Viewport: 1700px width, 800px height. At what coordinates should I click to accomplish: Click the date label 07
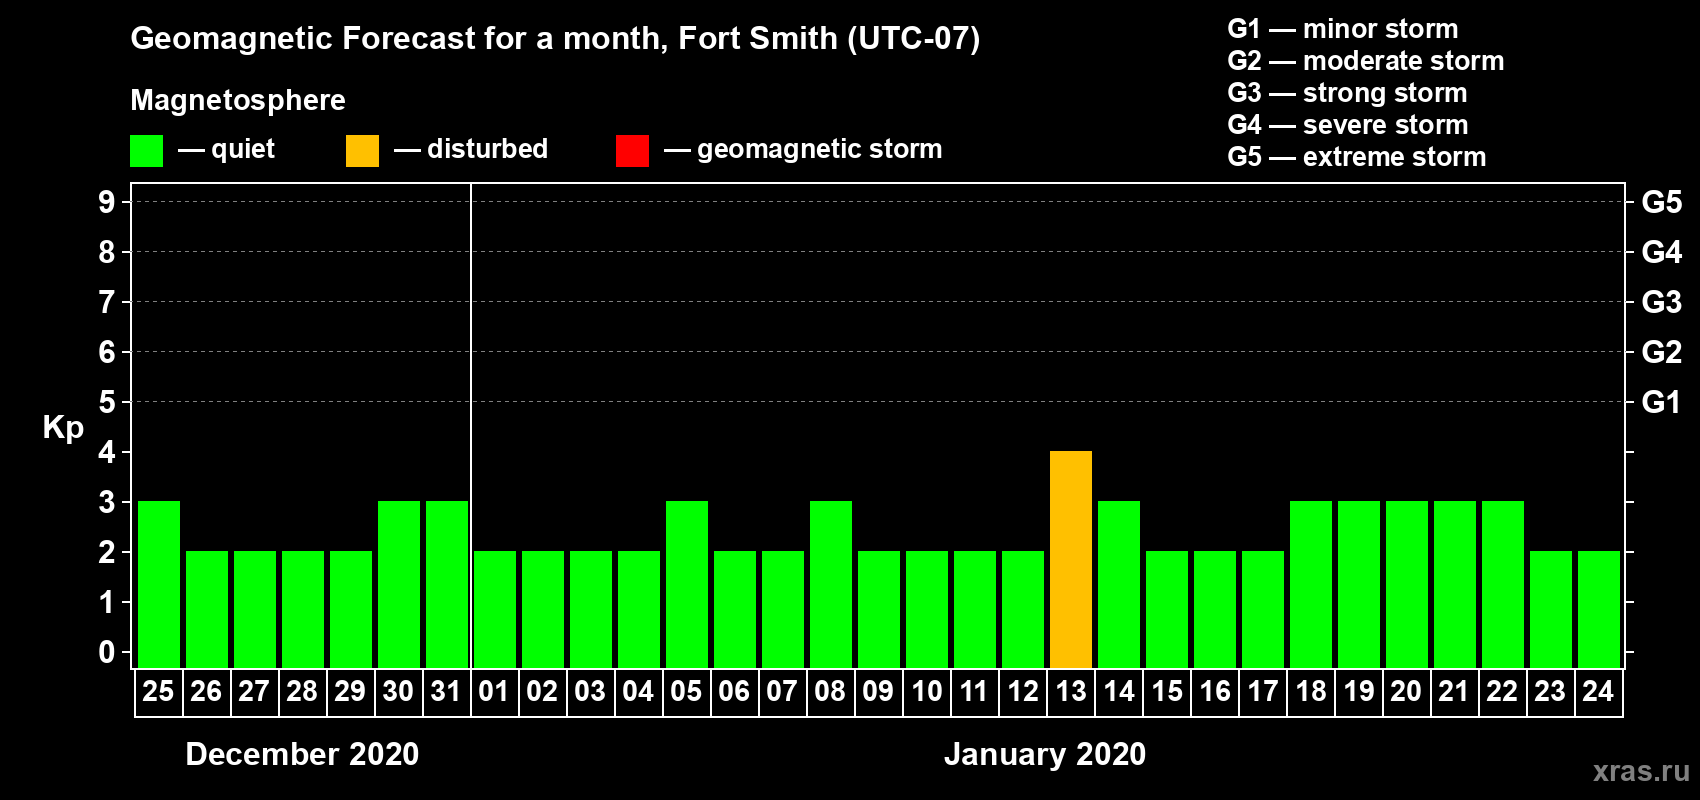(782, 691)
